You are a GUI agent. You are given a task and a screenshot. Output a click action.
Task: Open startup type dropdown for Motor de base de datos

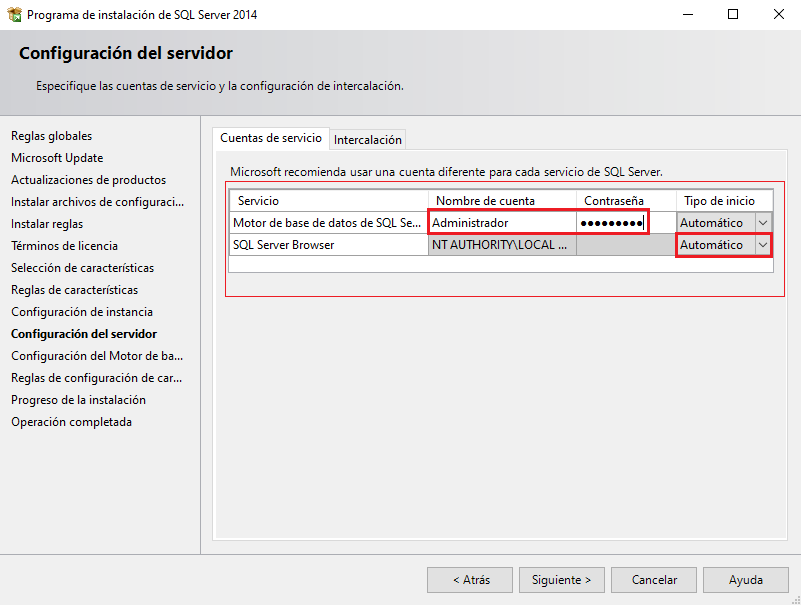[x=763, y=223]
